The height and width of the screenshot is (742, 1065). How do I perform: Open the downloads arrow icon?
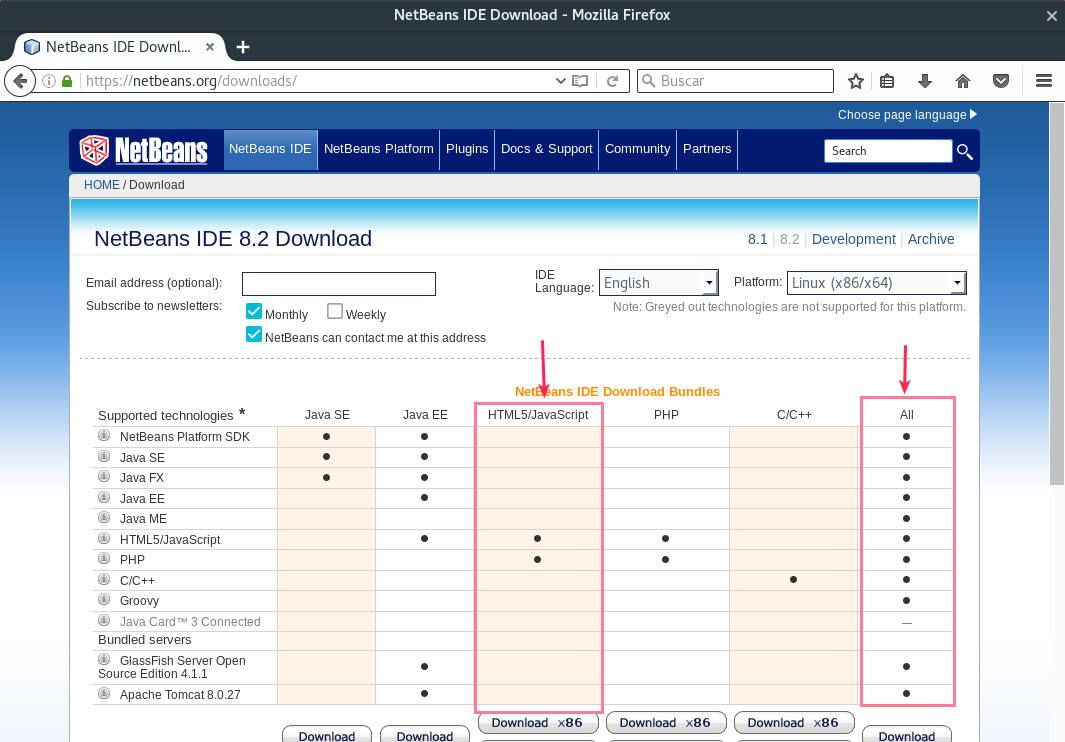[925, 82]
